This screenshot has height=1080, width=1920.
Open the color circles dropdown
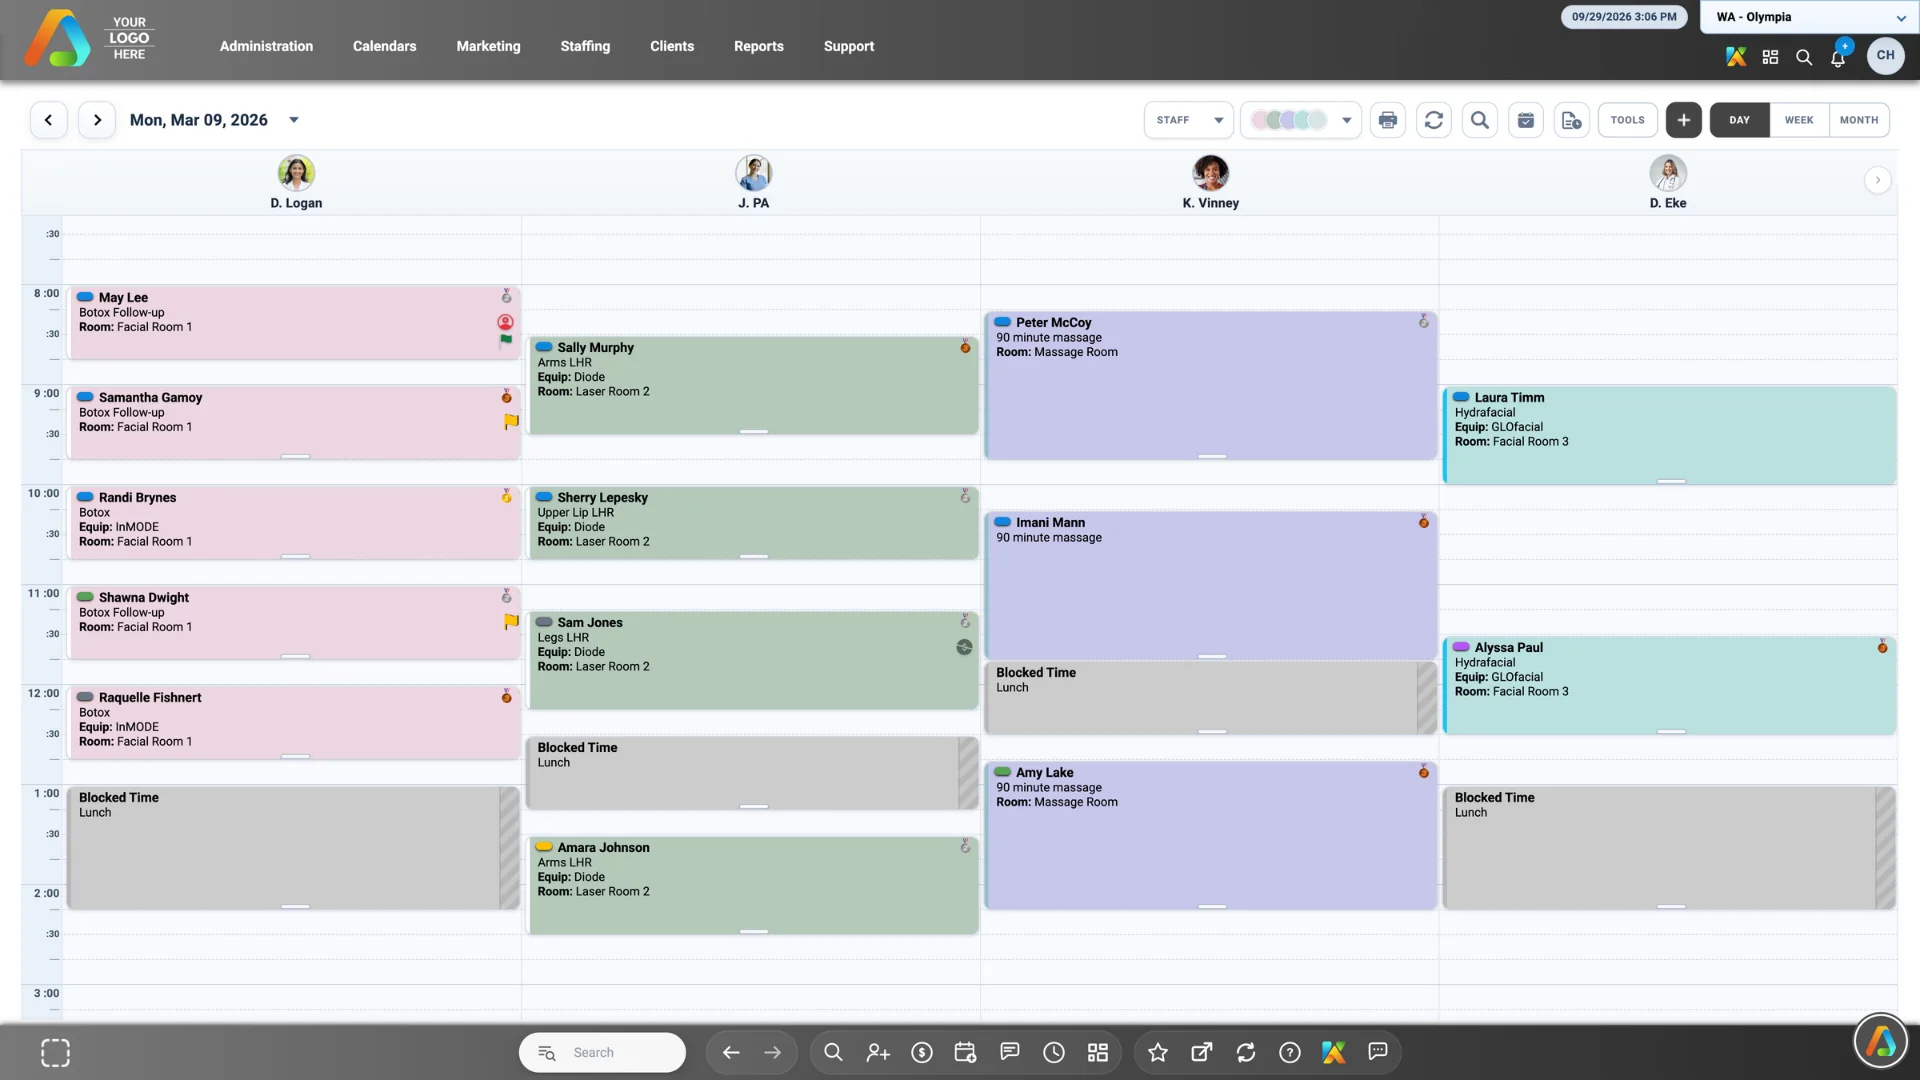pyautogui.click(x=1300, y=120)
